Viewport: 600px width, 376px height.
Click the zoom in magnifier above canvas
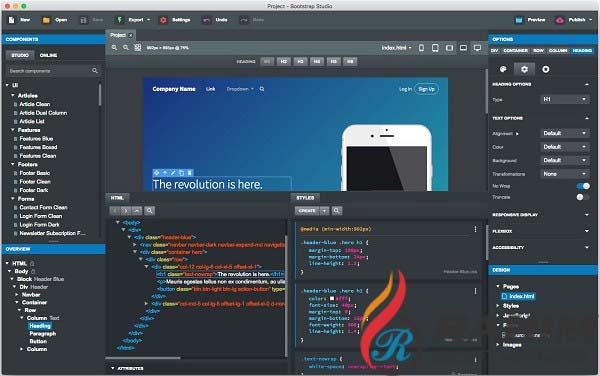coord(114,47)
